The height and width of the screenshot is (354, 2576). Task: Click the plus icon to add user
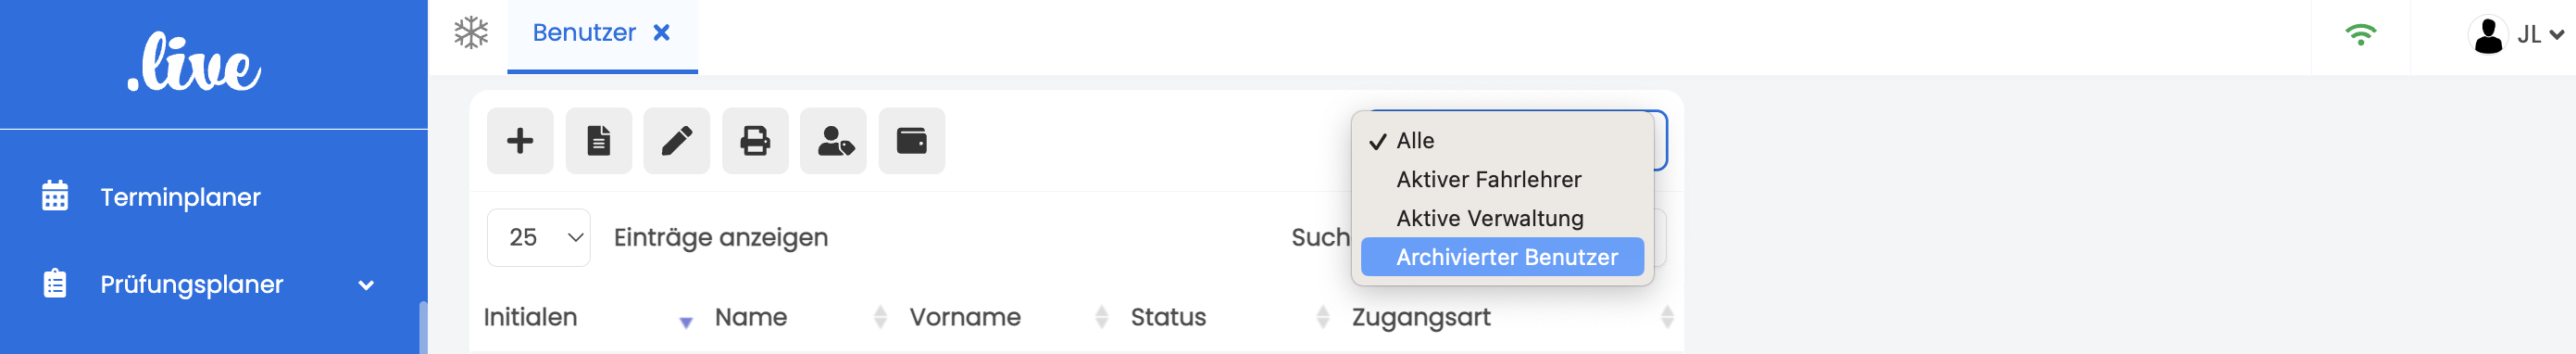pyautogui.click(x=520, y=141)
